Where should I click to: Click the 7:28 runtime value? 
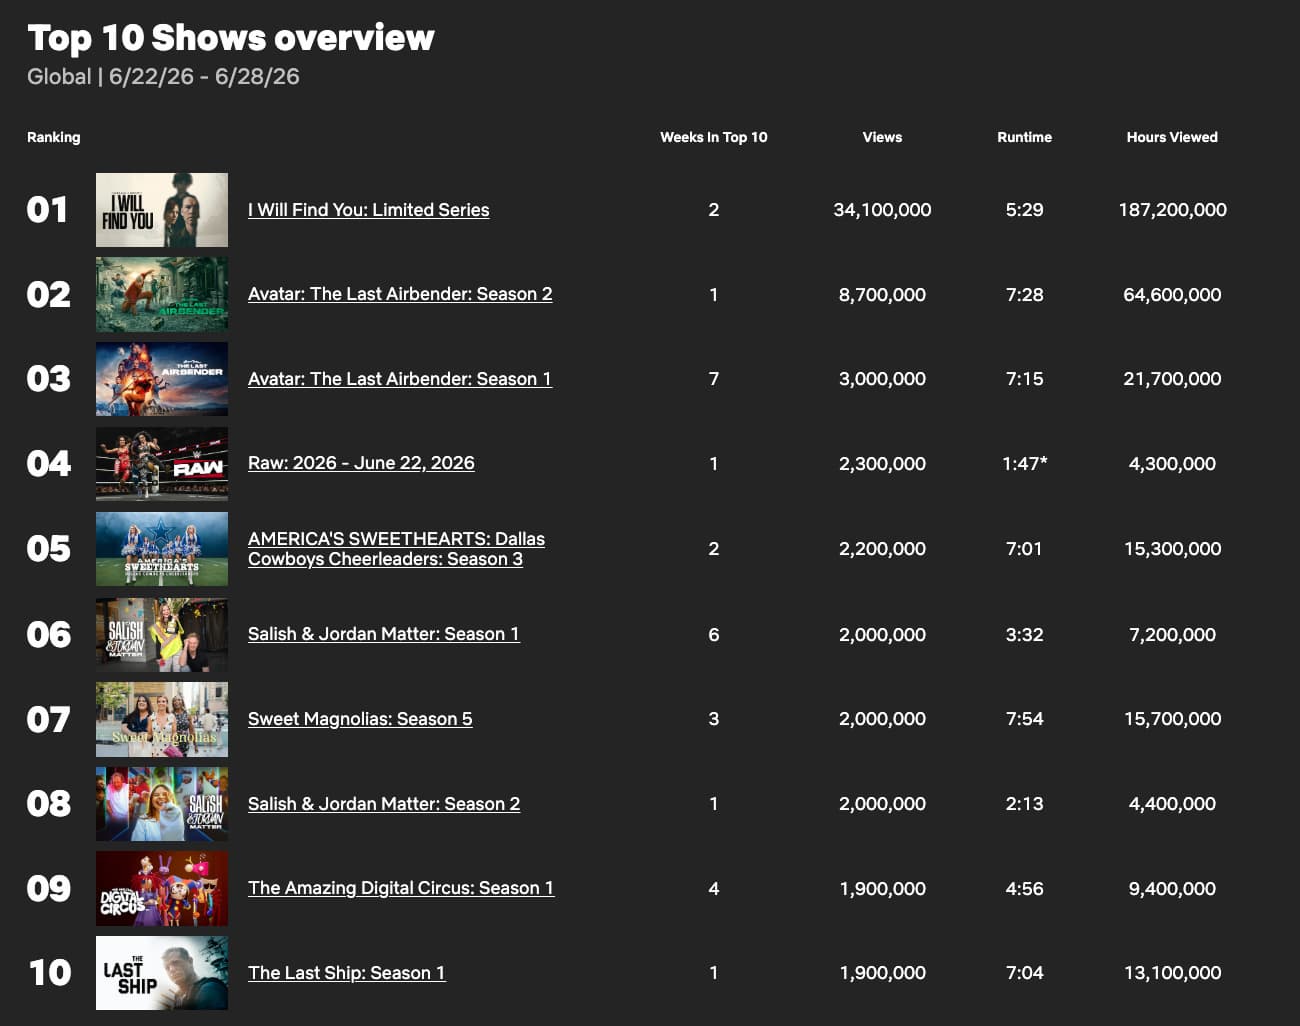[x=1024, y=295]
